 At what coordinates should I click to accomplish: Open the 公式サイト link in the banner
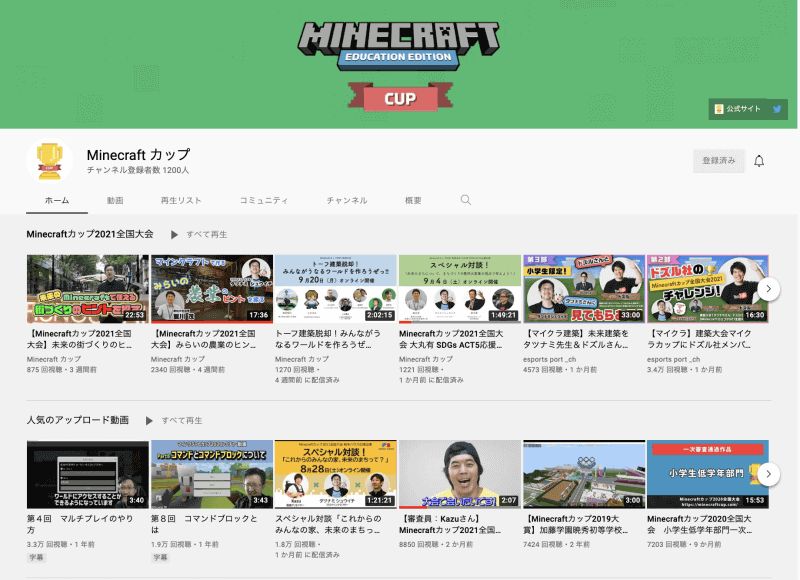[742, 110]
